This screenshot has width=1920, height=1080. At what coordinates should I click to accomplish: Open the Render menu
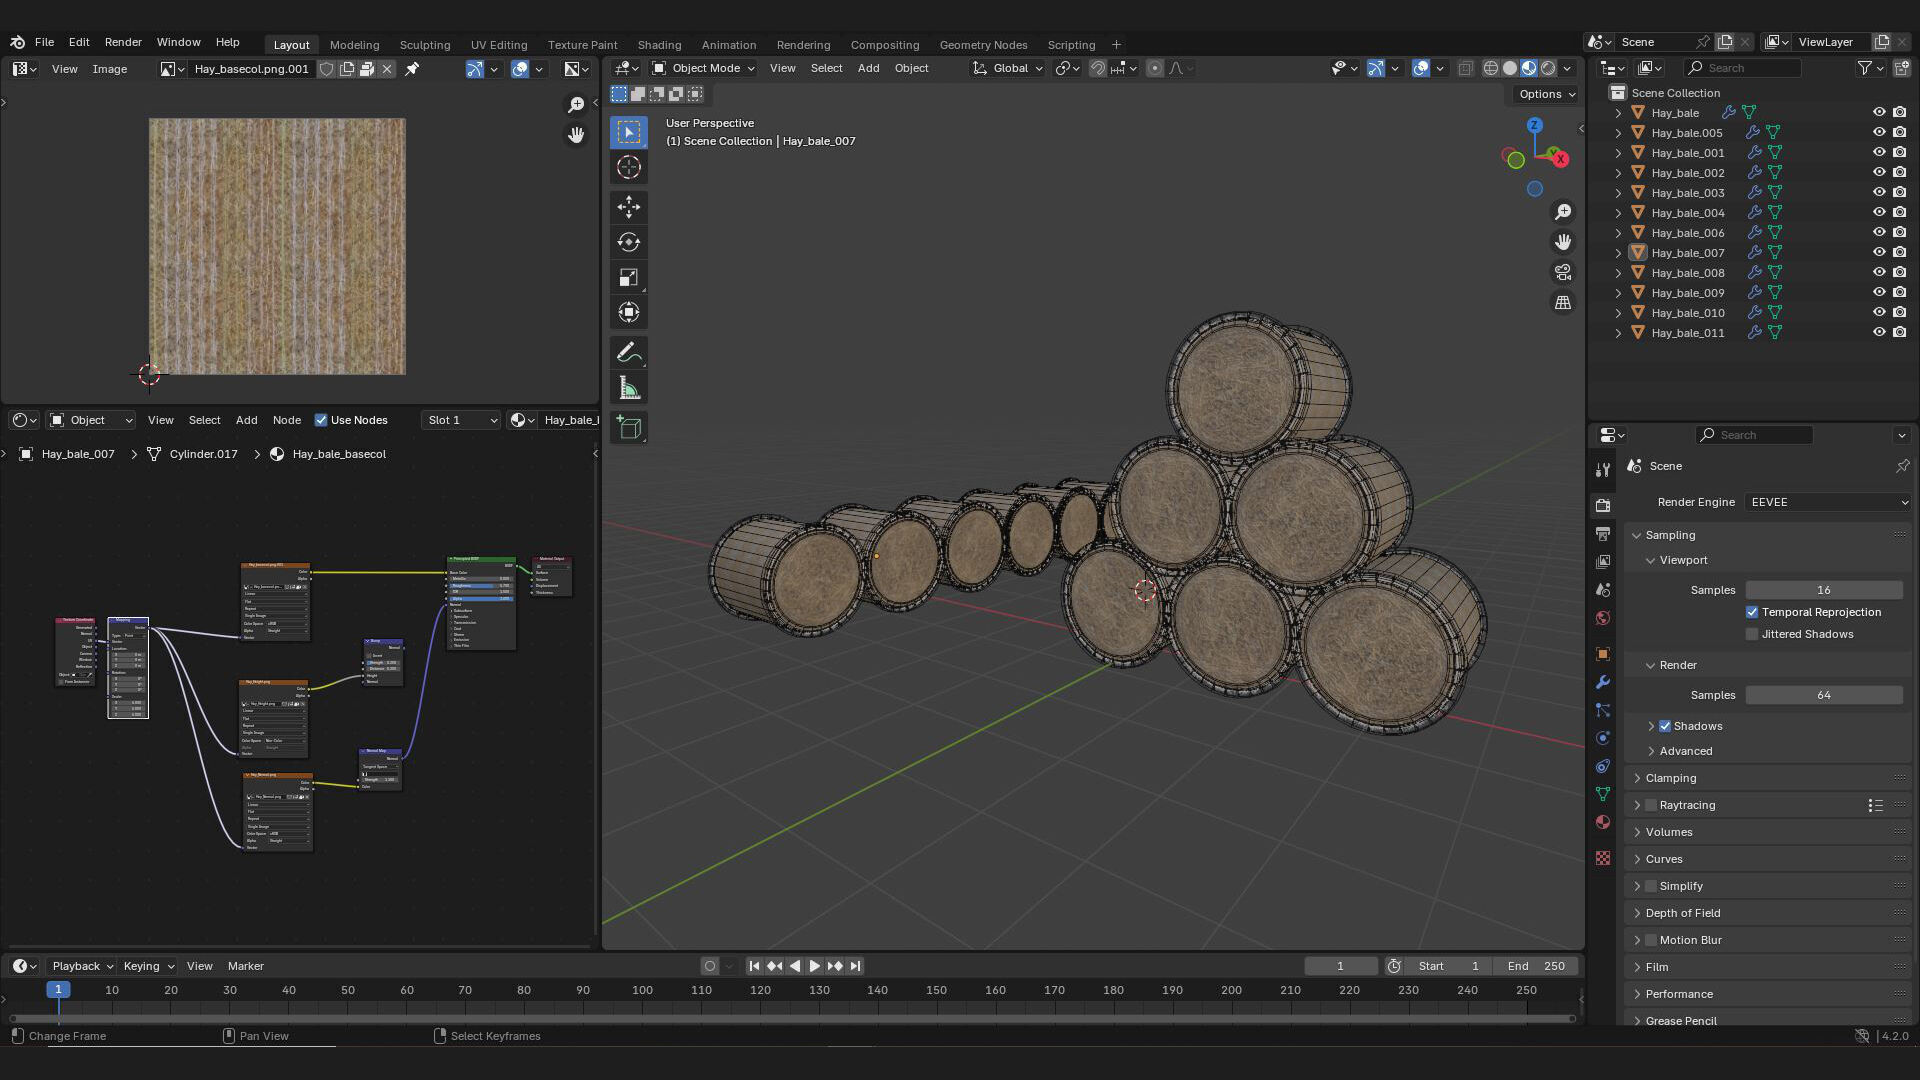point(123,42)
